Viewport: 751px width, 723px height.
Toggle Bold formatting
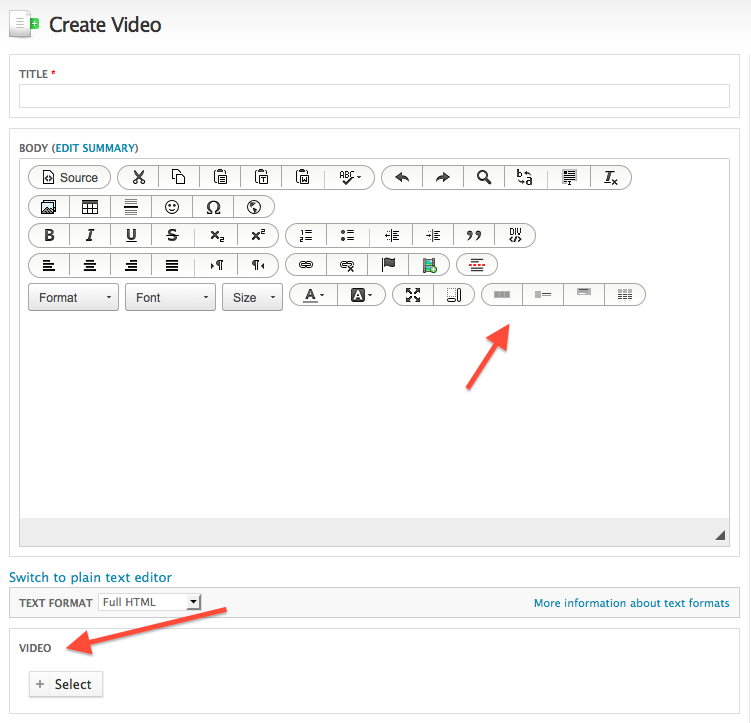pos(49,236)
